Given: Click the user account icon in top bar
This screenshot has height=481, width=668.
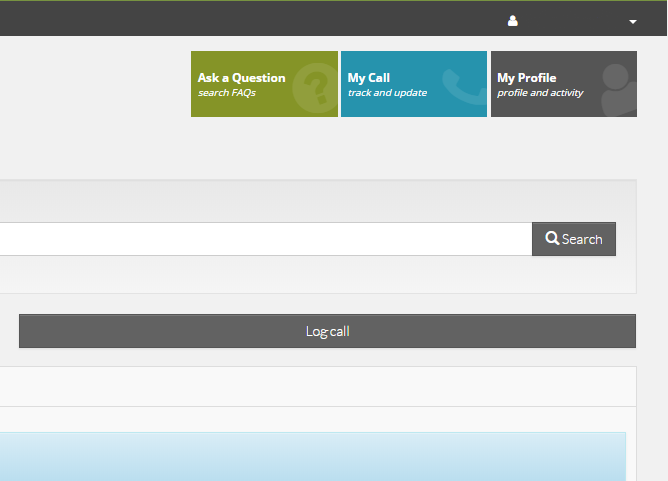Looking at the screenshot, I should tap(513, 20).
